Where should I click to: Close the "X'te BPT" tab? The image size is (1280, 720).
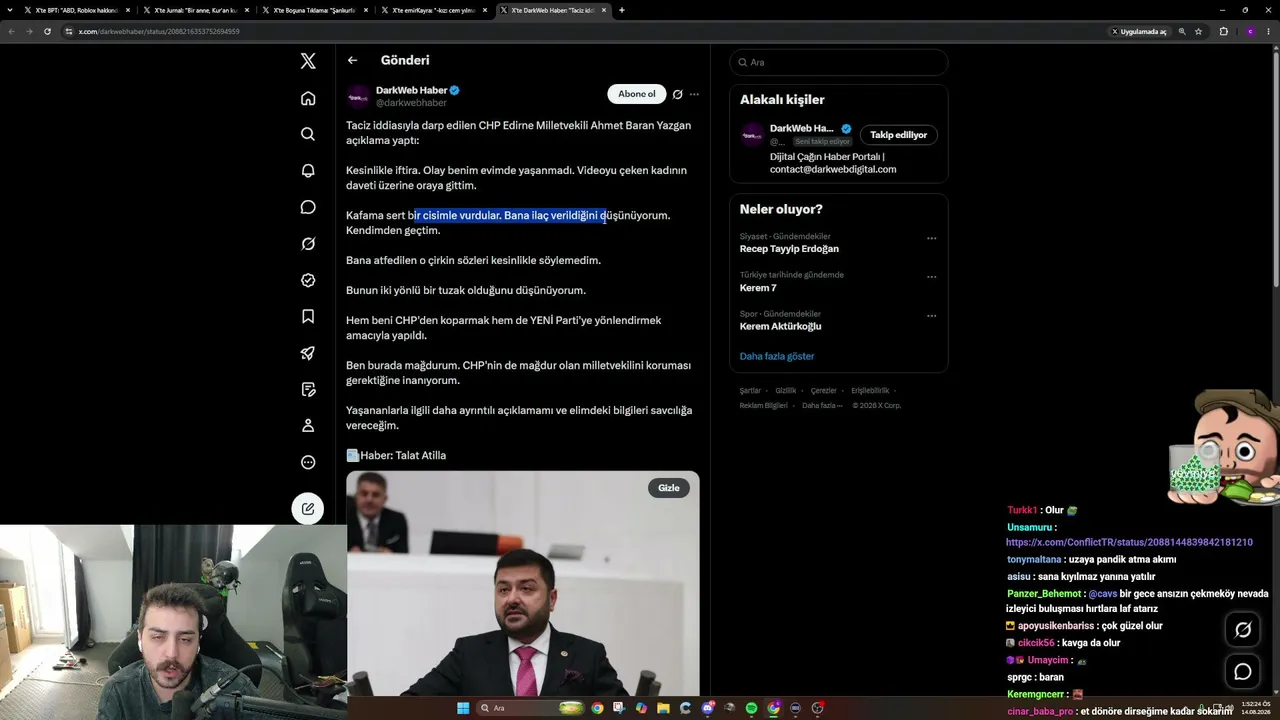pos(128,10)
